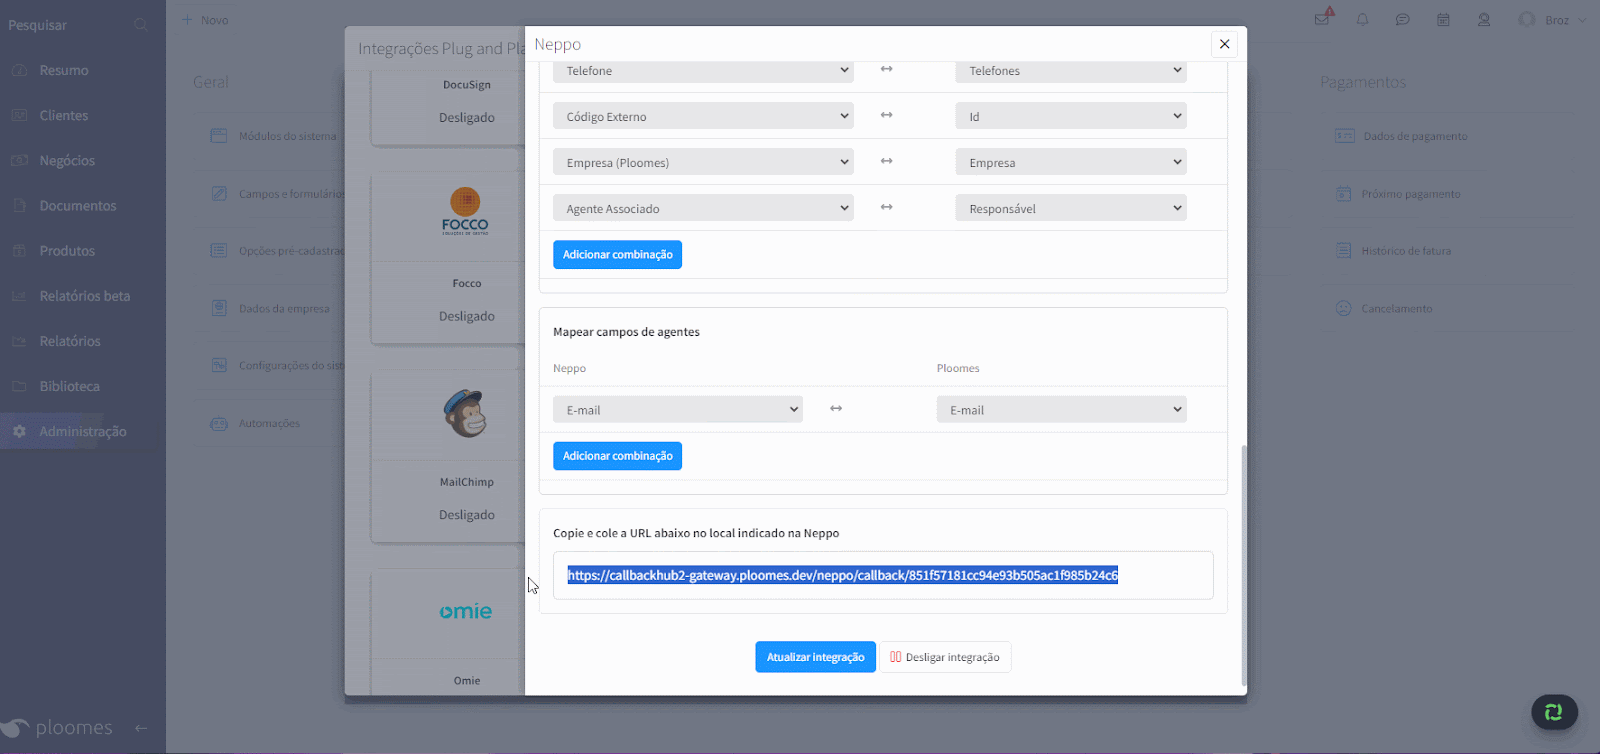Click the Cancelamento face icon

tap(1344, 309)
